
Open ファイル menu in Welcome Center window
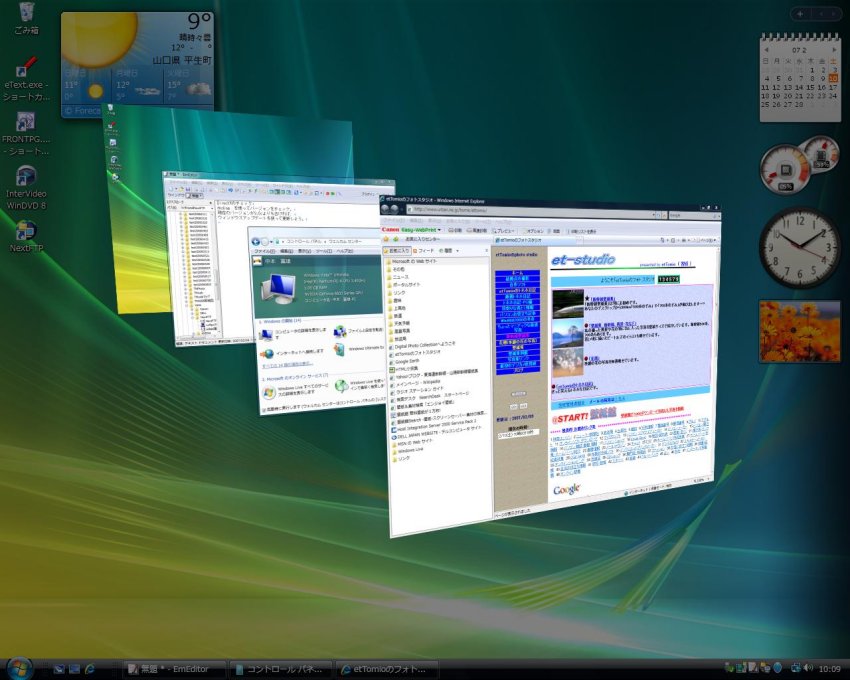click(x=265, y=251)
